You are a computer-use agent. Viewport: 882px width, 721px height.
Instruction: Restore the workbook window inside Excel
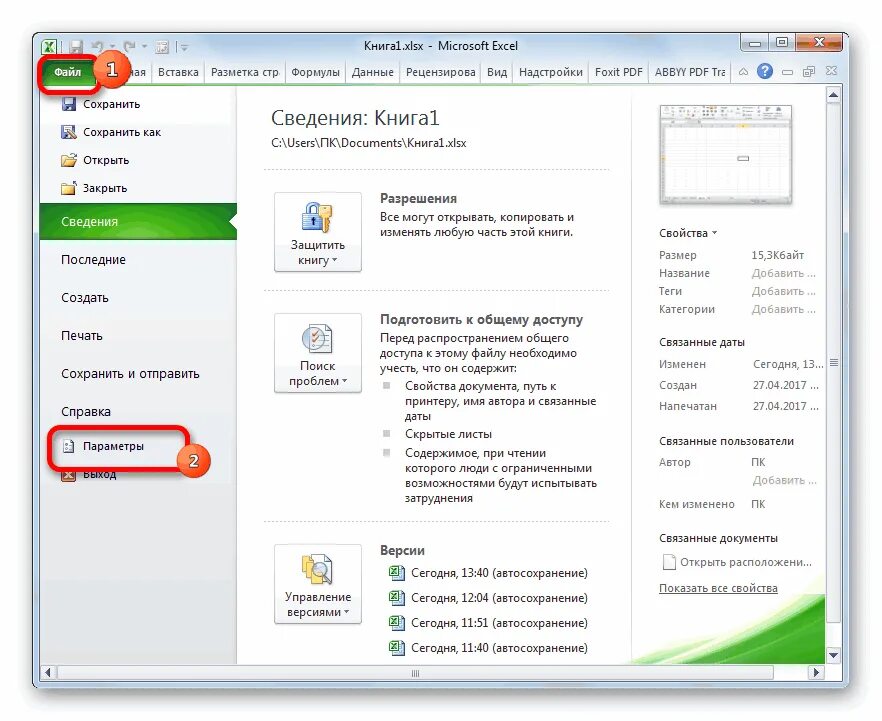coord(809,71)
